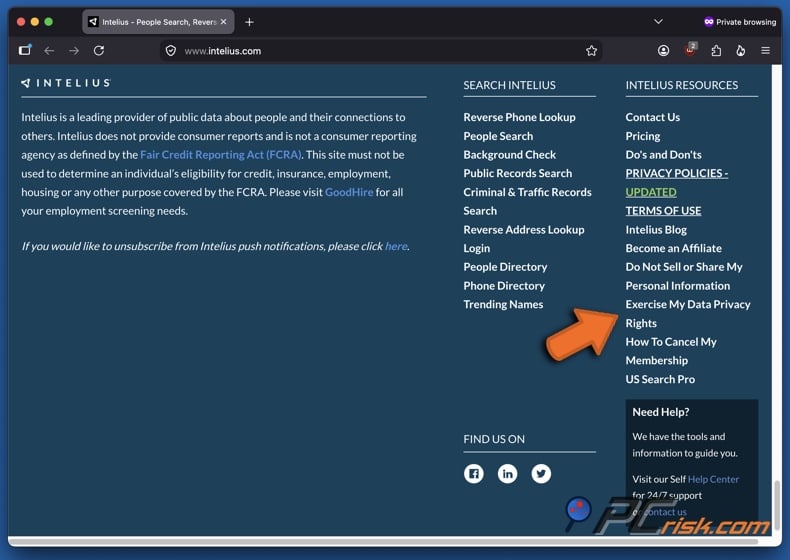Viewport: 790px width, 560px height.
Task: Click the flame forget button icon
Action: point(741,50)
